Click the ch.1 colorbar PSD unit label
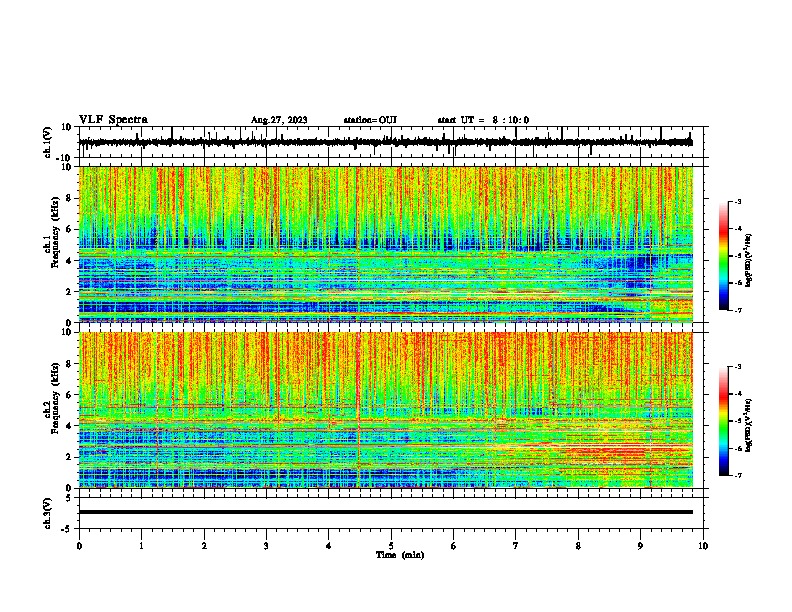This screenshot has height=612, width=792. 749,261
